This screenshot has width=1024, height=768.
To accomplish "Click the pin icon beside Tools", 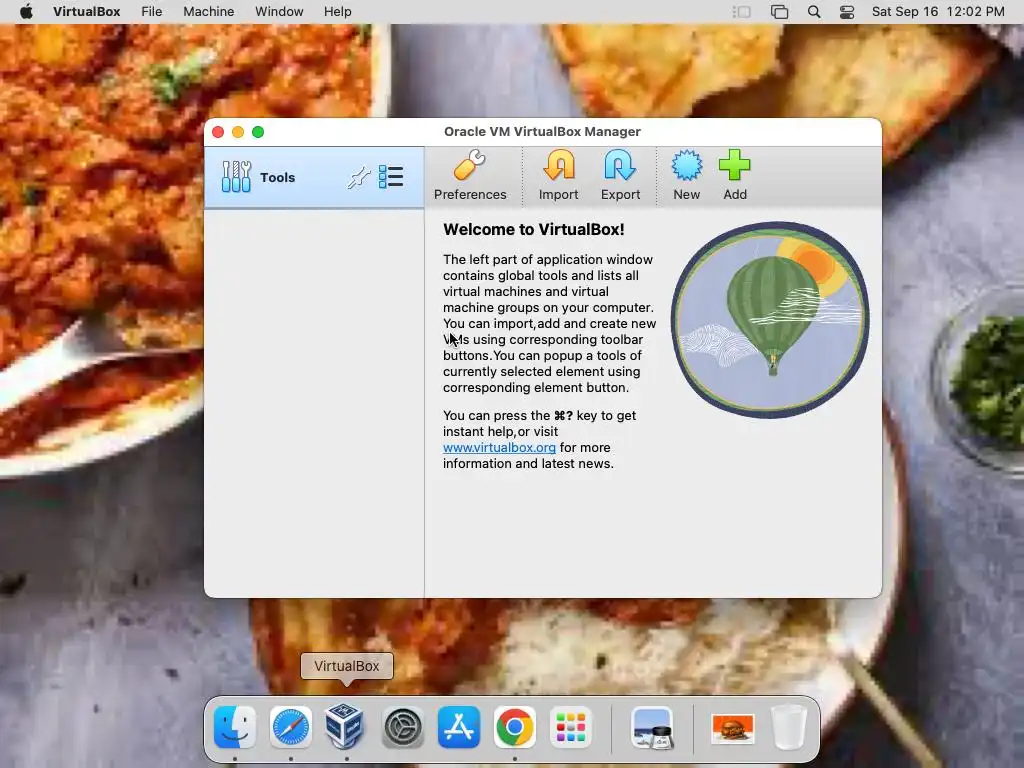I will click(x=359, y=177).
